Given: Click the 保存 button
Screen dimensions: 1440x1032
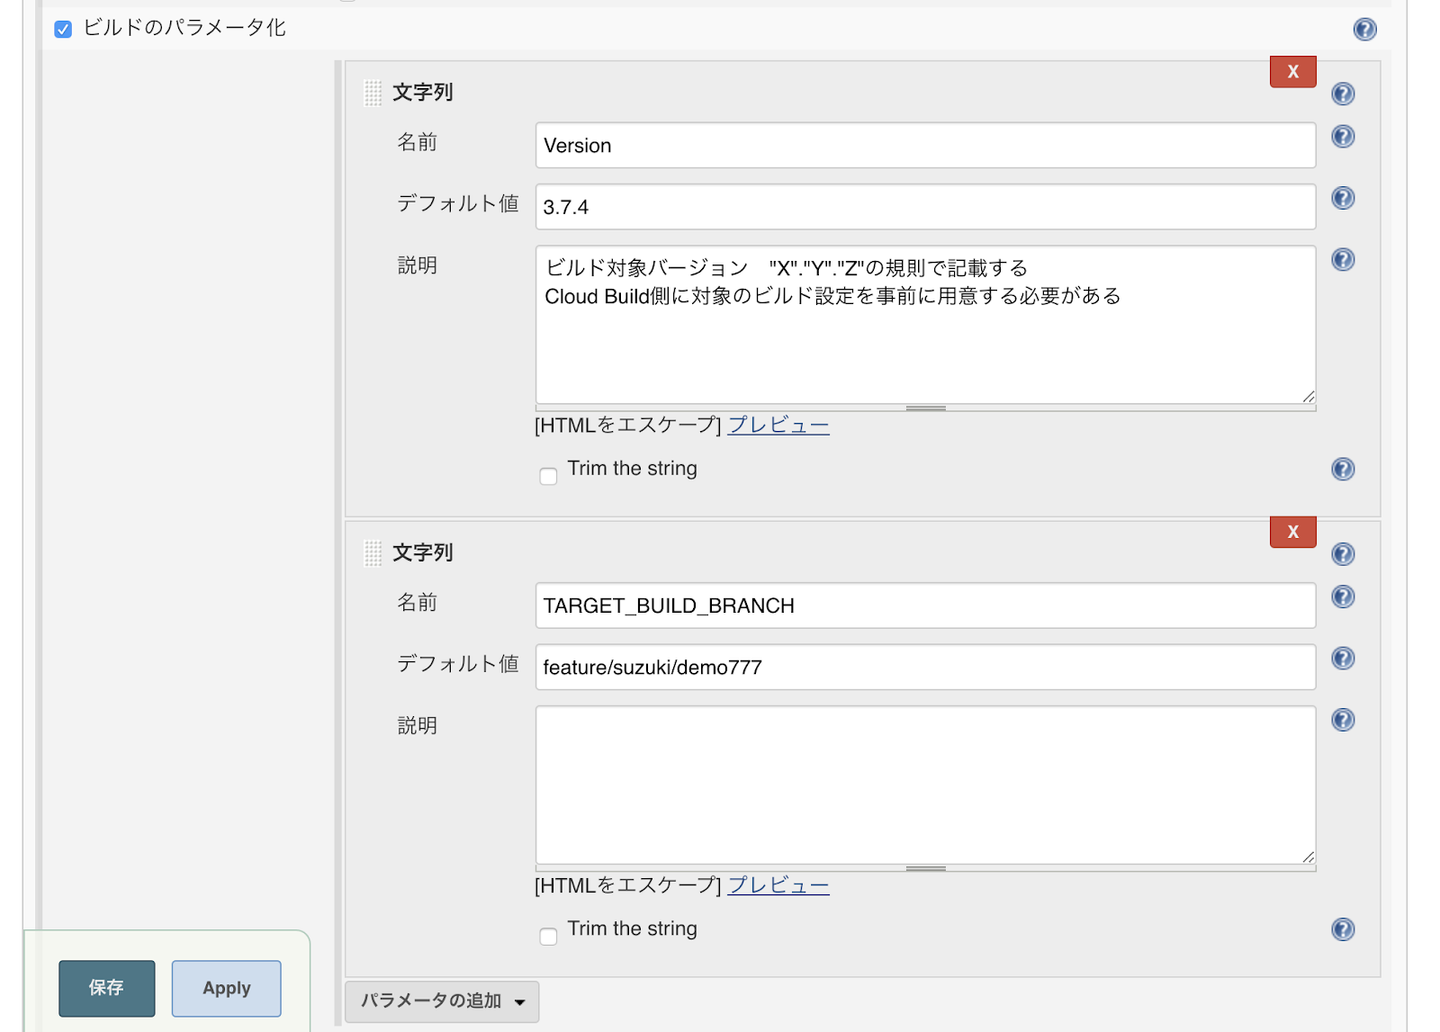Looking at the screenshot, I should (106, 988).
